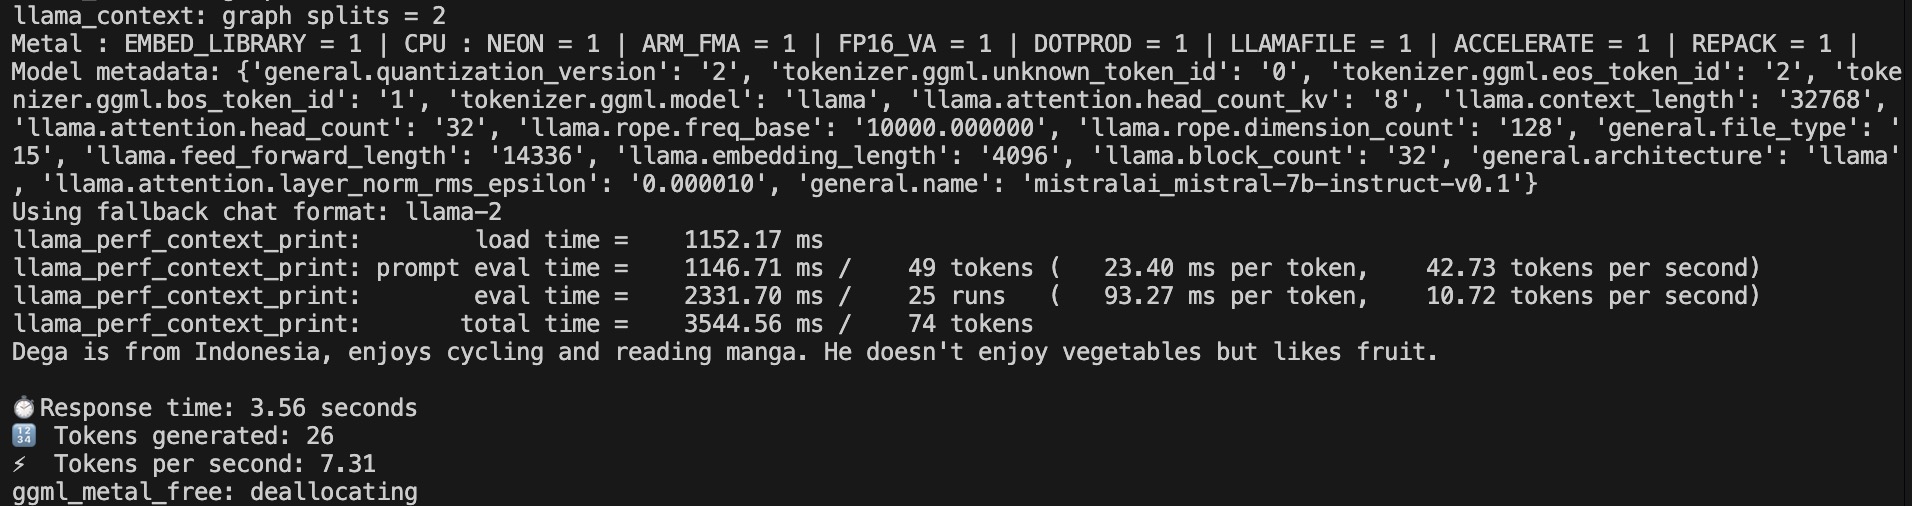Click 'Using fallback chat format: llama-2' line
This screenshot has height=506, width=1912.
tap(257, 212)
